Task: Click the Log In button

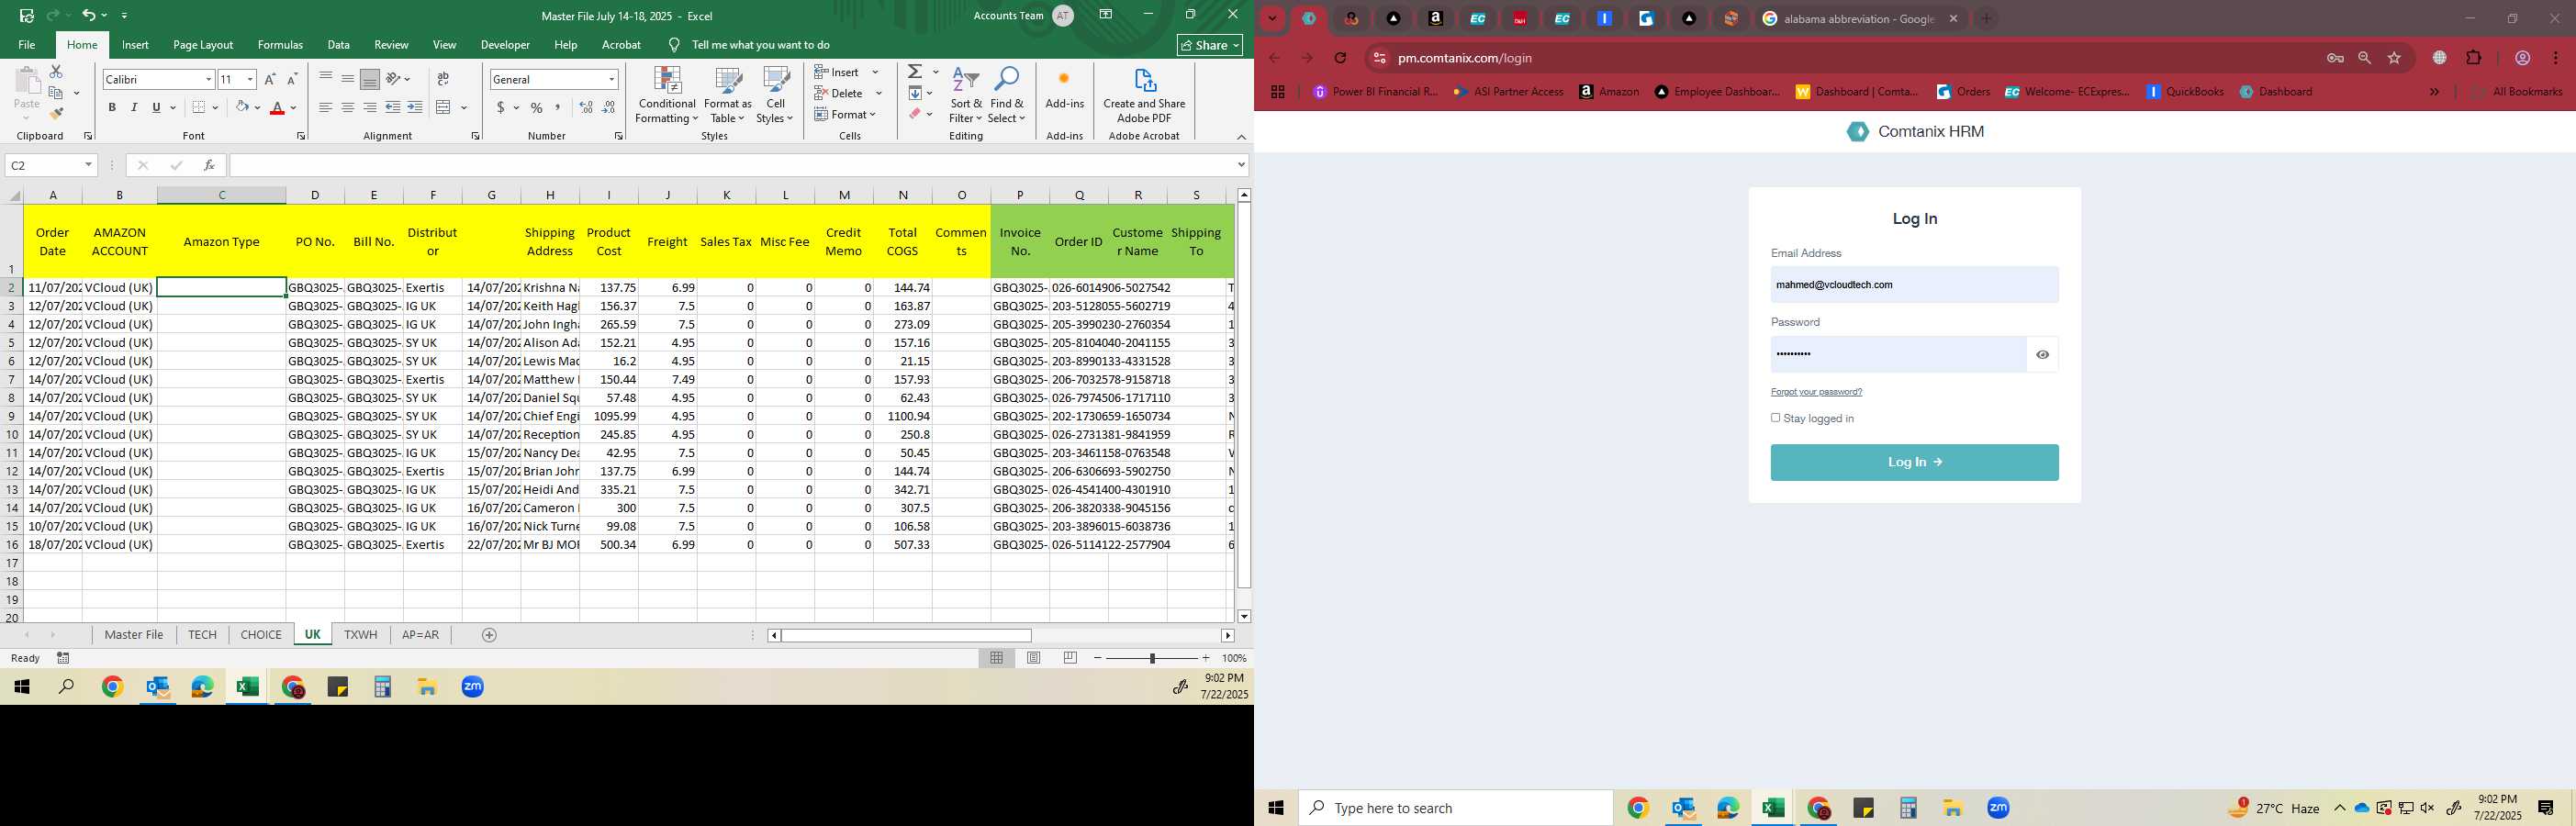Action: point(1914,462)
